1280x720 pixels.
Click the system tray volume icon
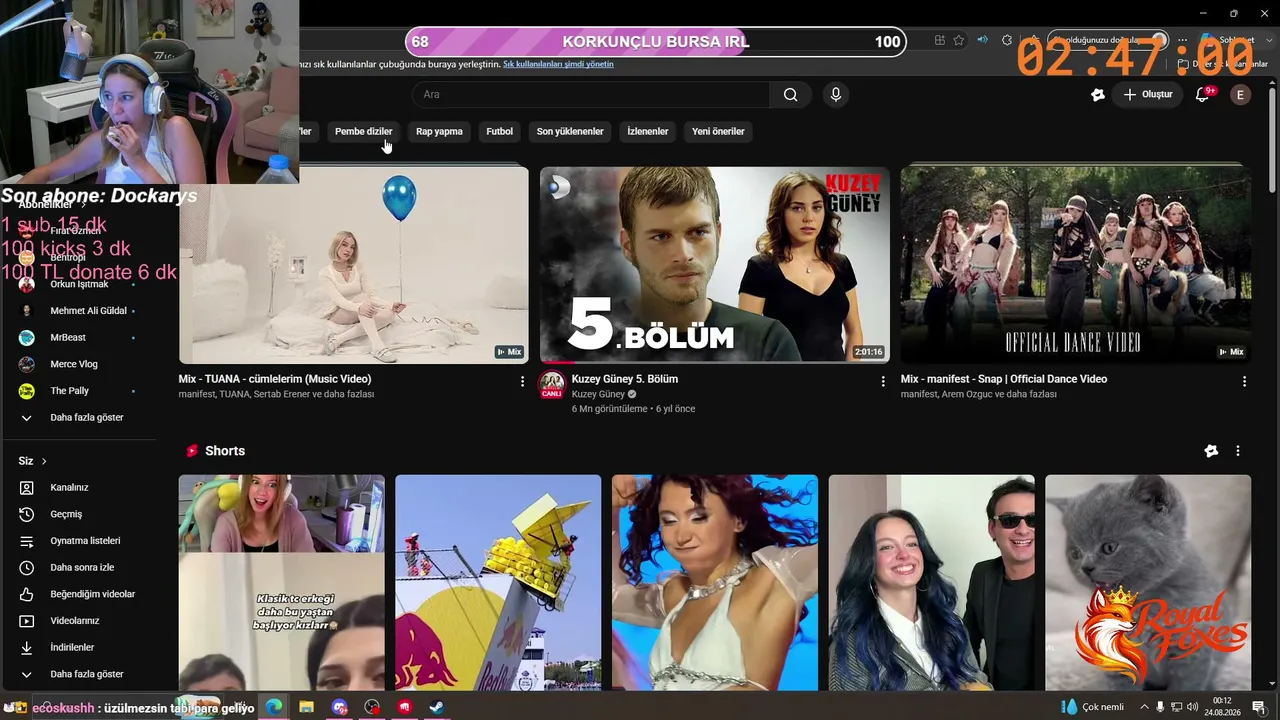point(1192,707)
